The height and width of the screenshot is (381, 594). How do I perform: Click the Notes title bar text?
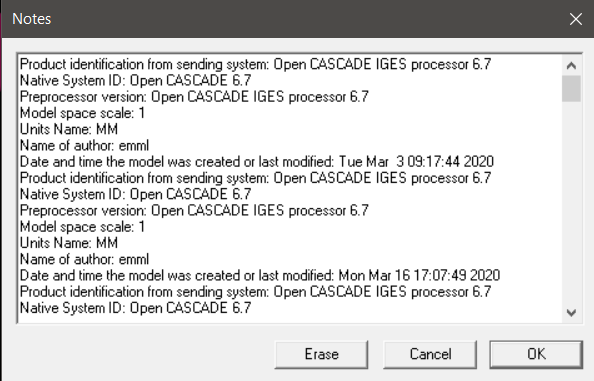click(31, 19)
